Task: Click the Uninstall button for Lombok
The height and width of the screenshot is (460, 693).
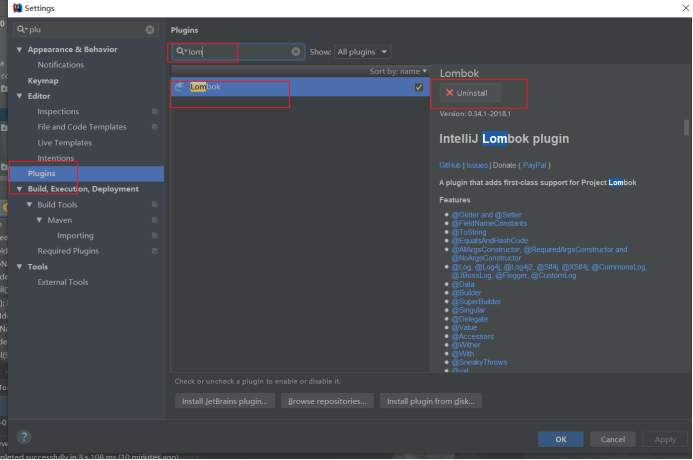Action: 470,93
